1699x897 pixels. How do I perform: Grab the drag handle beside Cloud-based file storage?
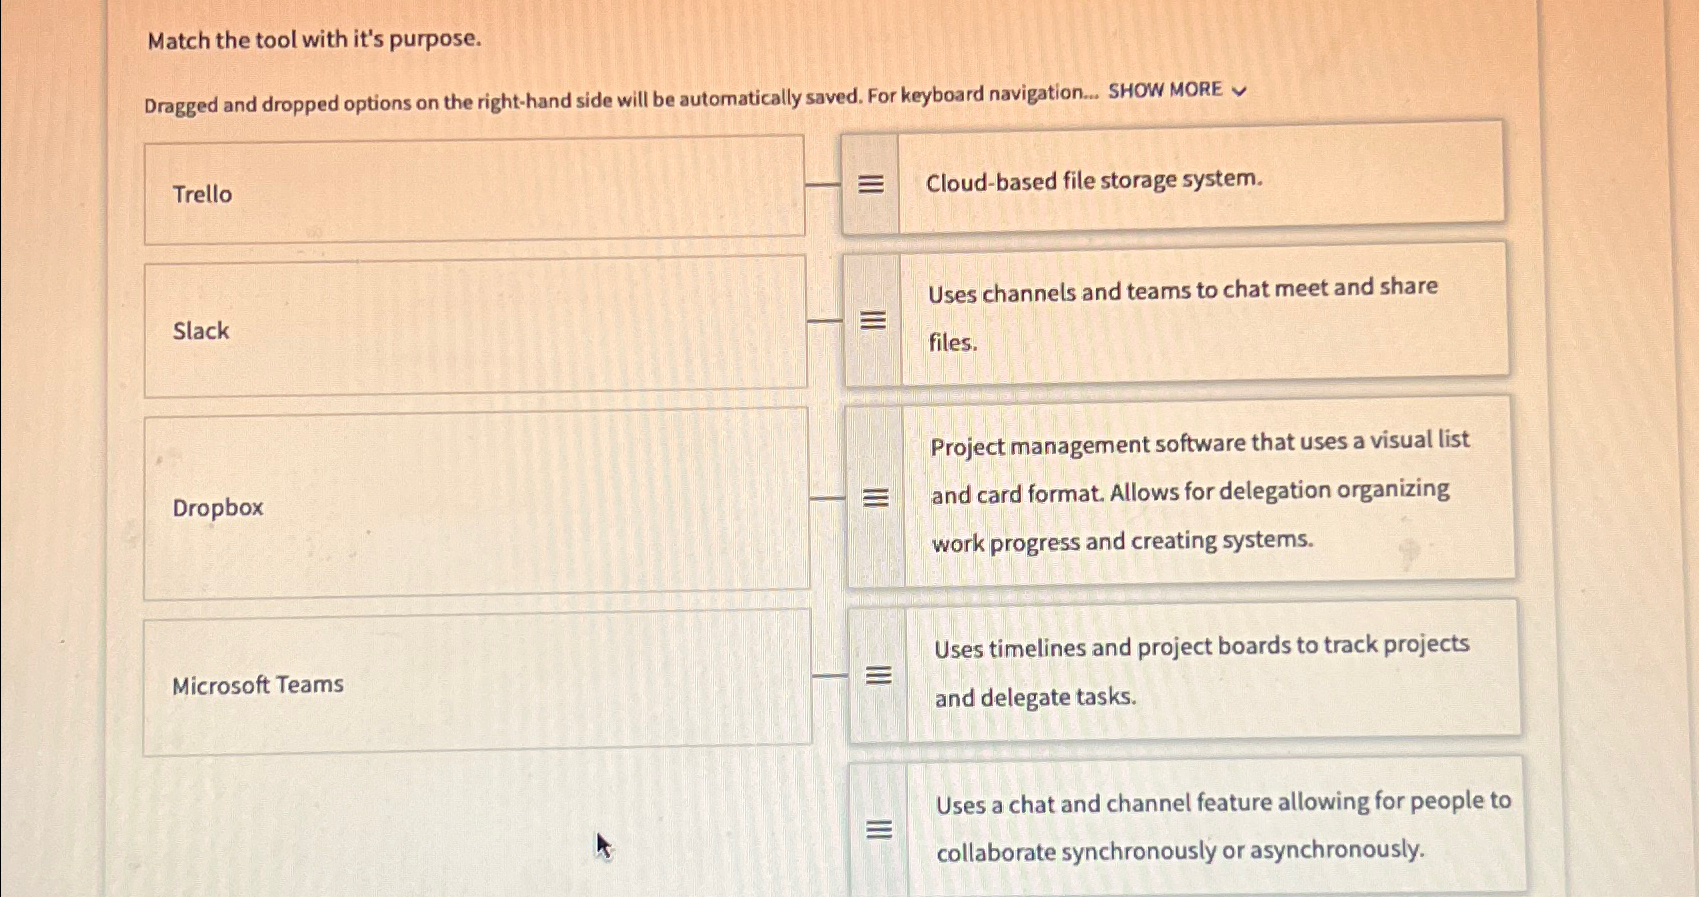click(871, 184)
